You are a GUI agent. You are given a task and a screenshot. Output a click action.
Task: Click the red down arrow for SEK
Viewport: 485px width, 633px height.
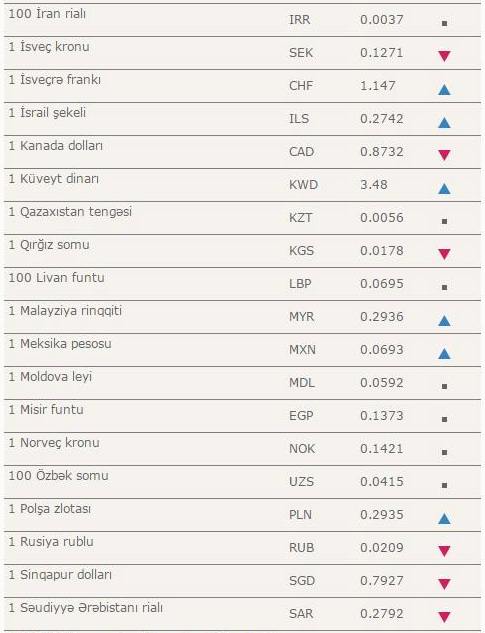click(x=444, y=56)
